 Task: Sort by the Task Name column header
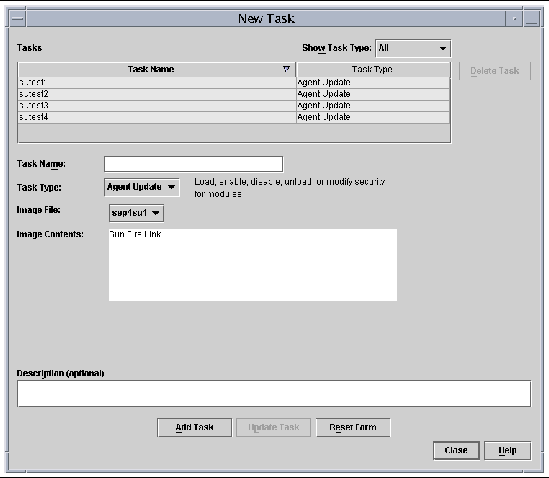click(157, 69)
